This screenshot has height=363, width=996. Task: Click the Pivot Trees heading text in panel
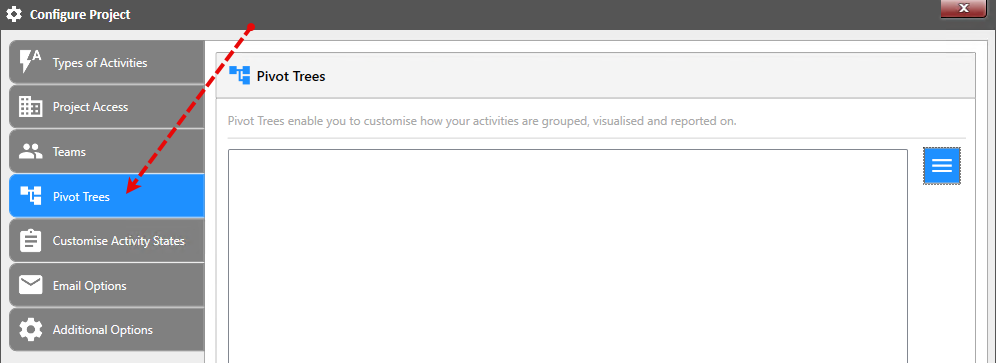point(291,76)
